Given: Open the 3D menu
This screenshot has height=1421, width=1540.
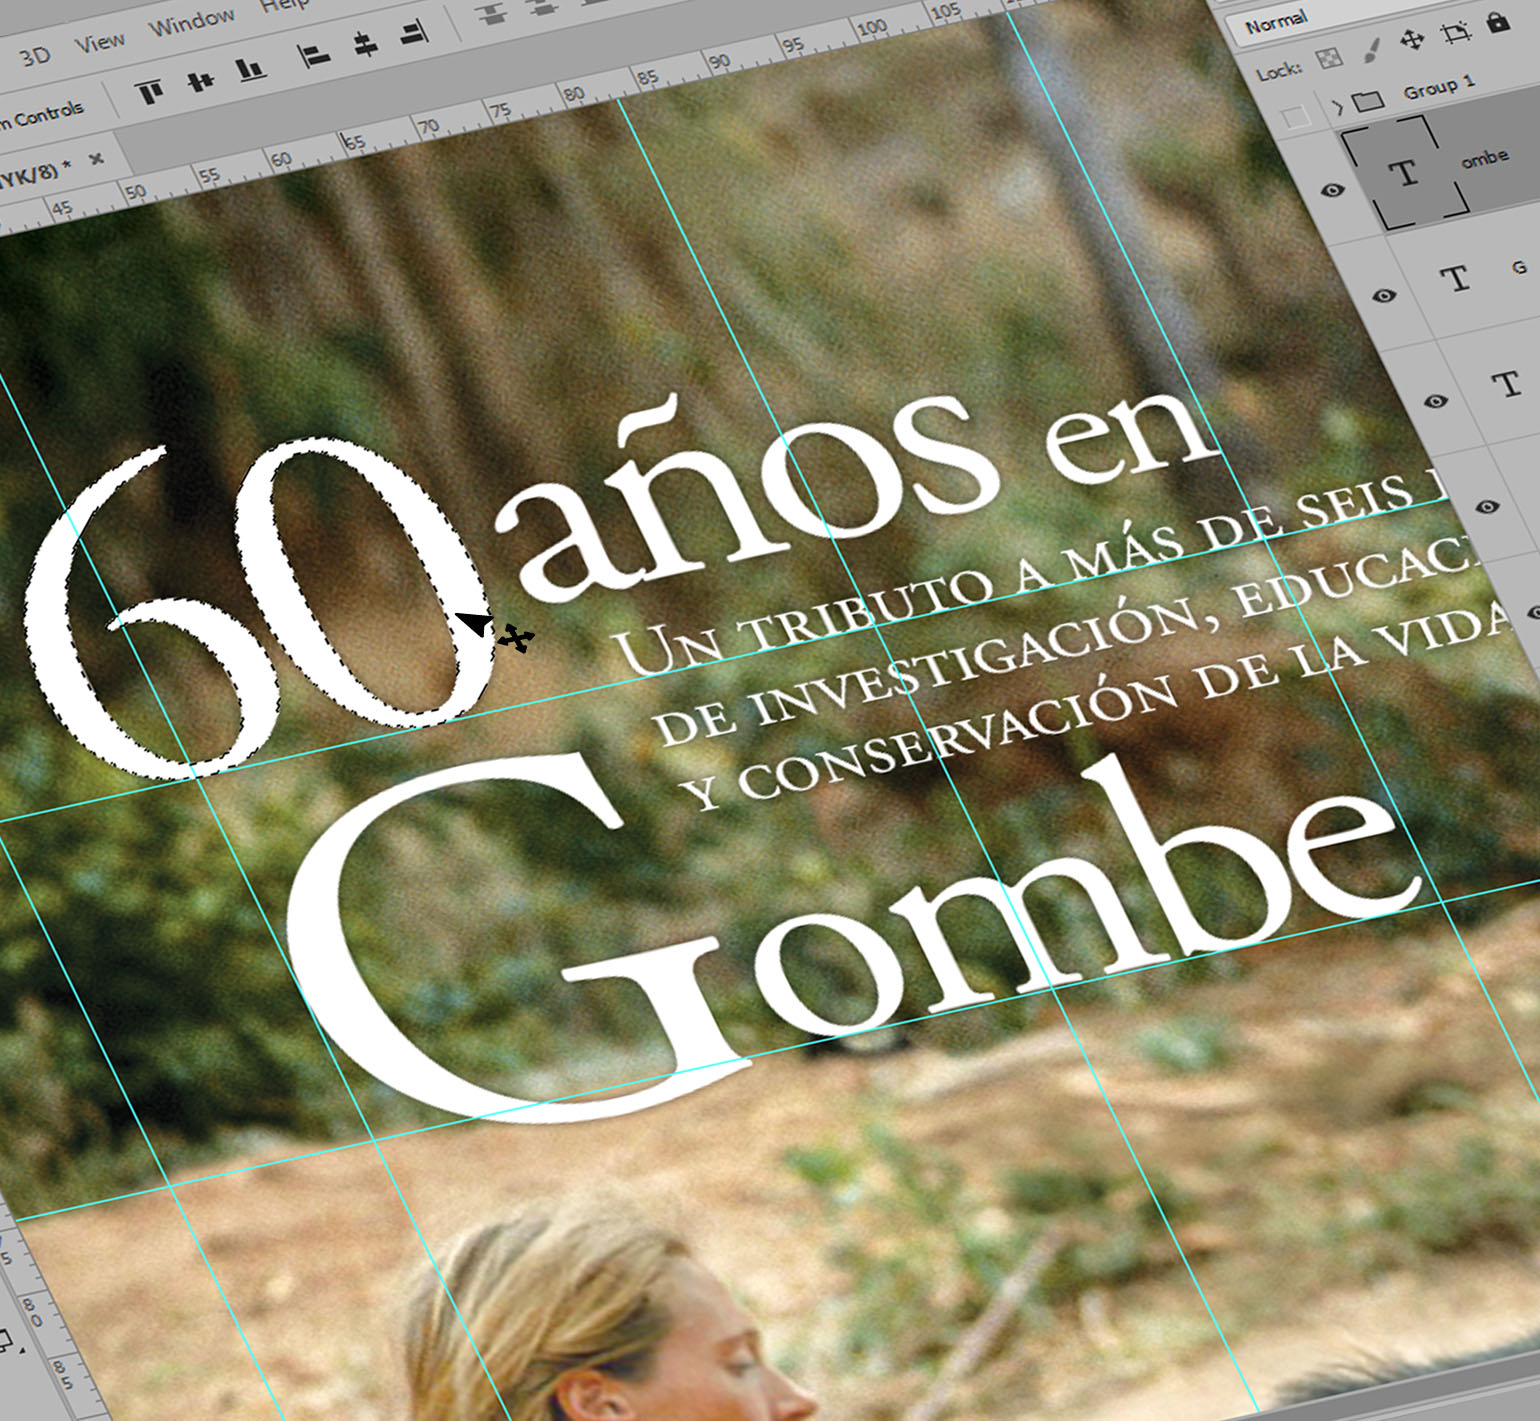Looking at the screenshot, I should point(35,57).
